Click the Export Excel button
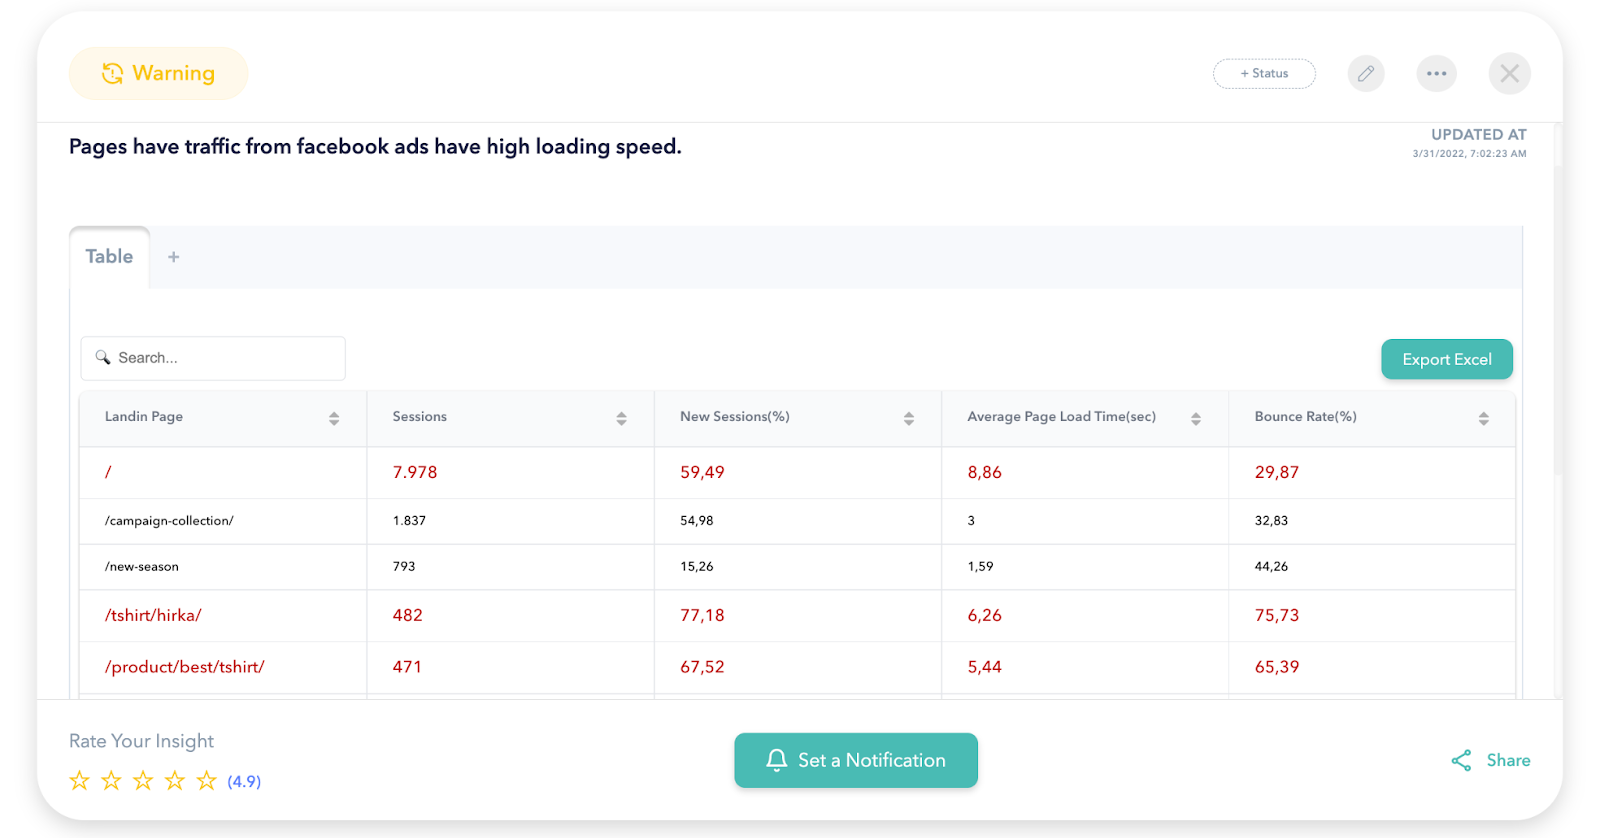The image size is (1600, 838). point(1446,359)
